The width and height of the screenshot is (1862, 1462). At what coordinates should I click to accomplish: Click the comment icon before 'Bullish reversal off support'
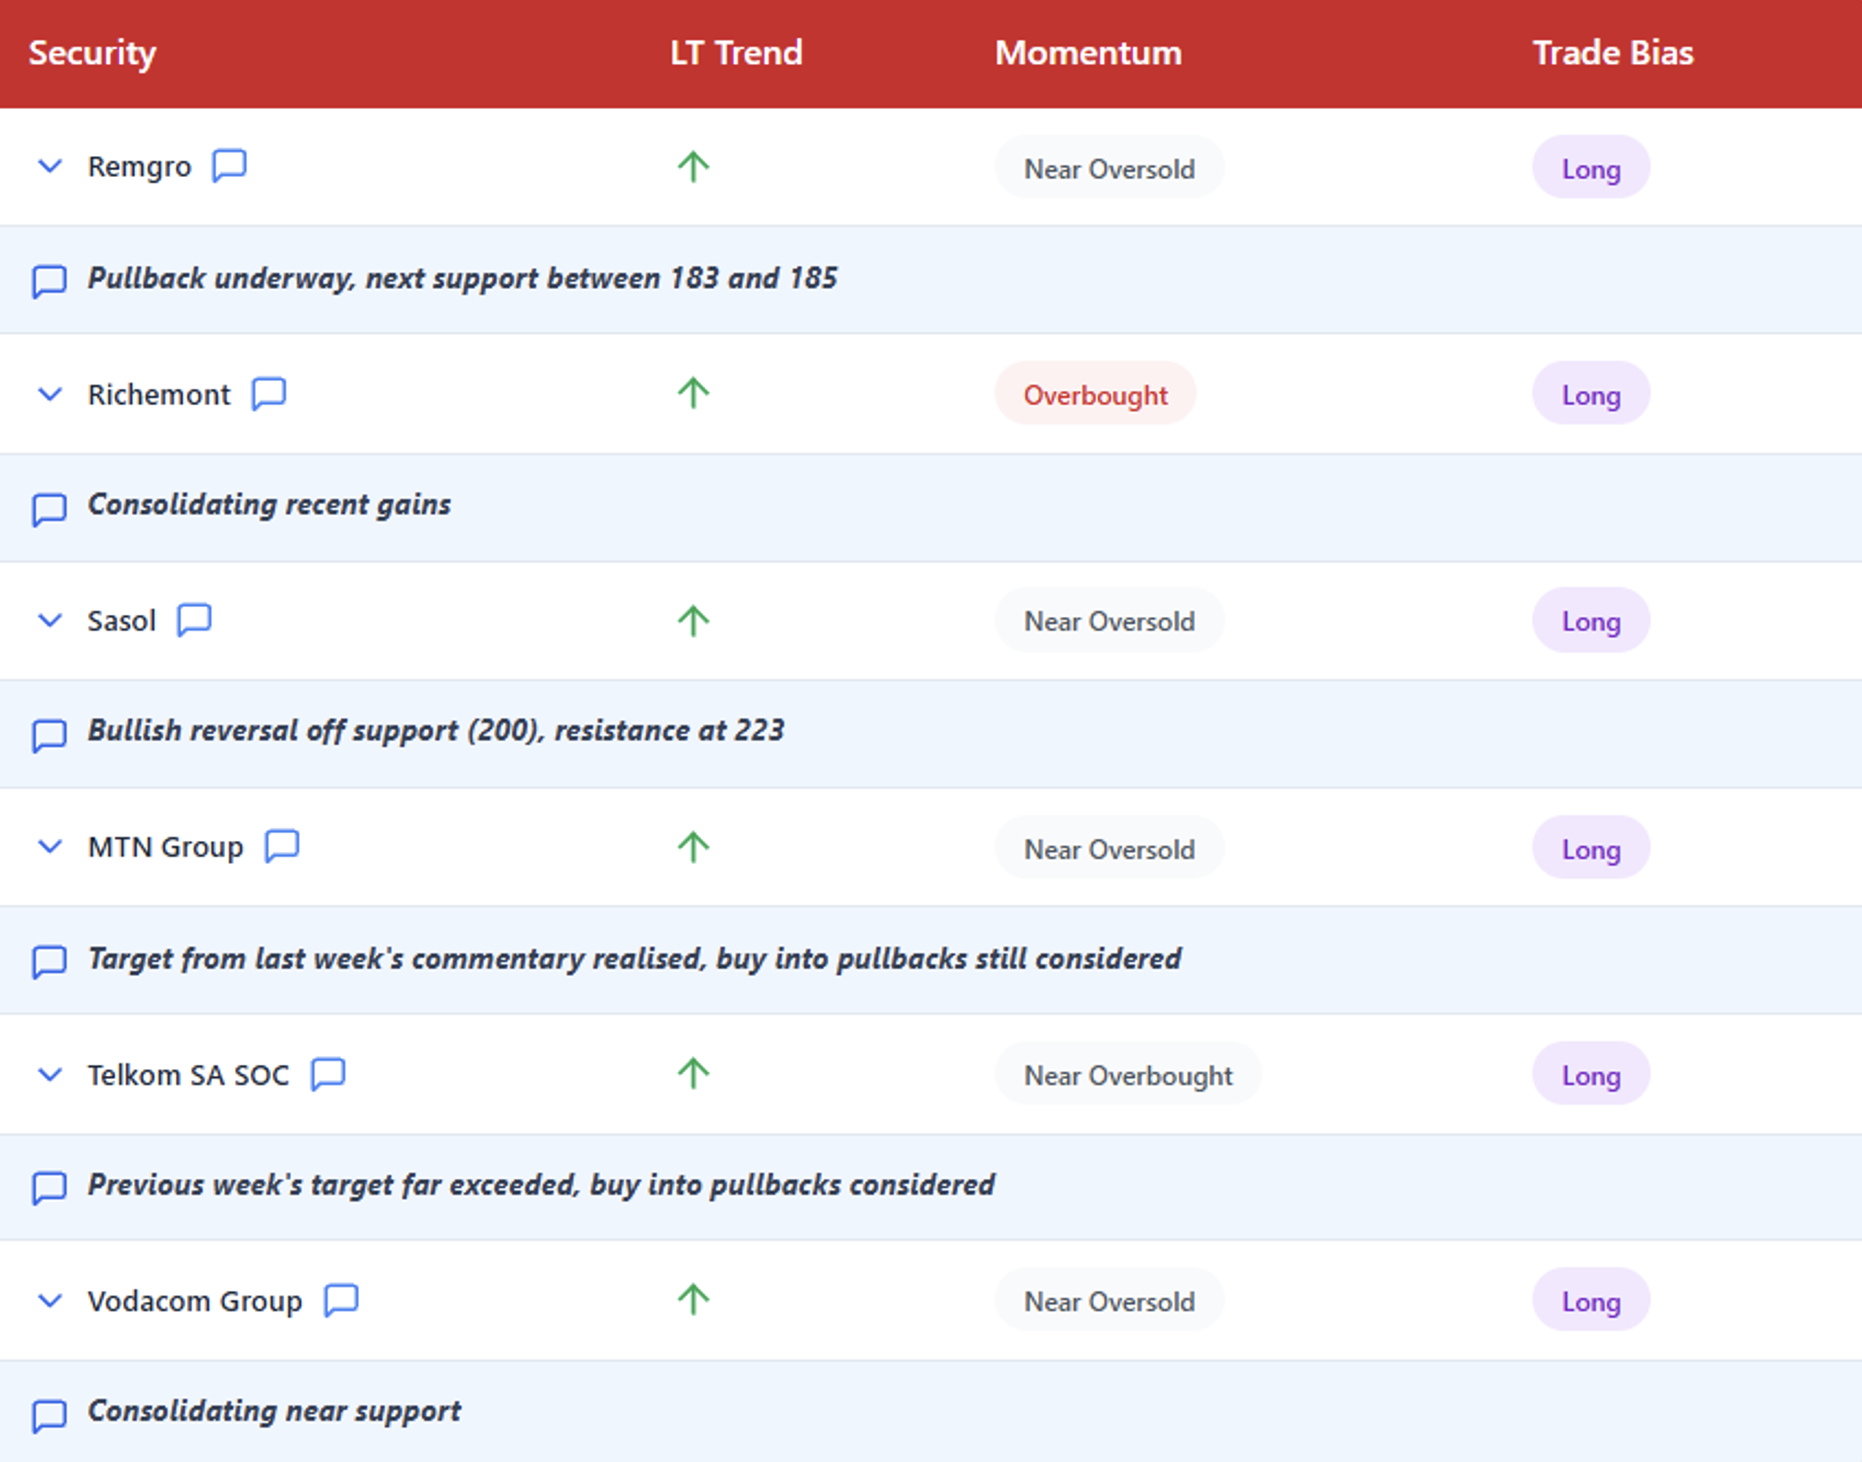(49, 735)
